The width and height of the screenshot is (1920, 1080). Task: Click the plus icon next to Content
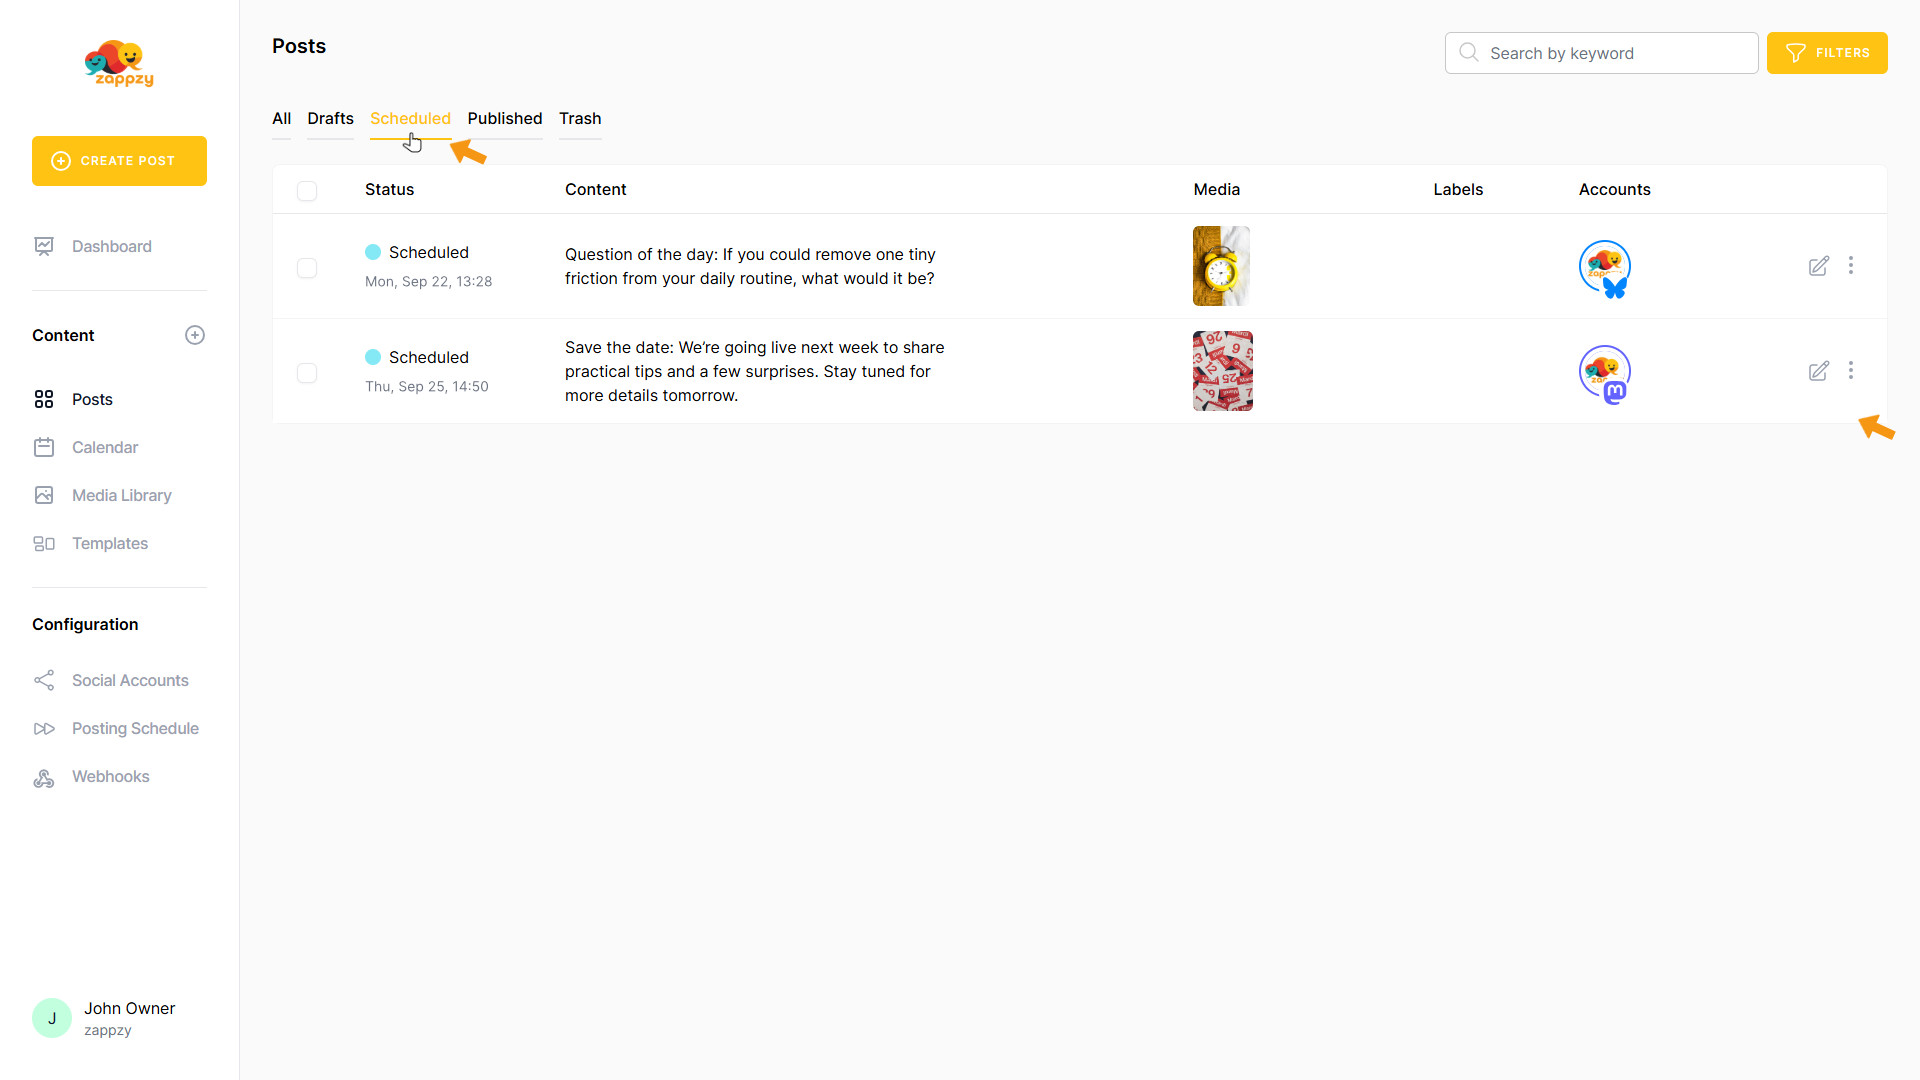(195, 335)
